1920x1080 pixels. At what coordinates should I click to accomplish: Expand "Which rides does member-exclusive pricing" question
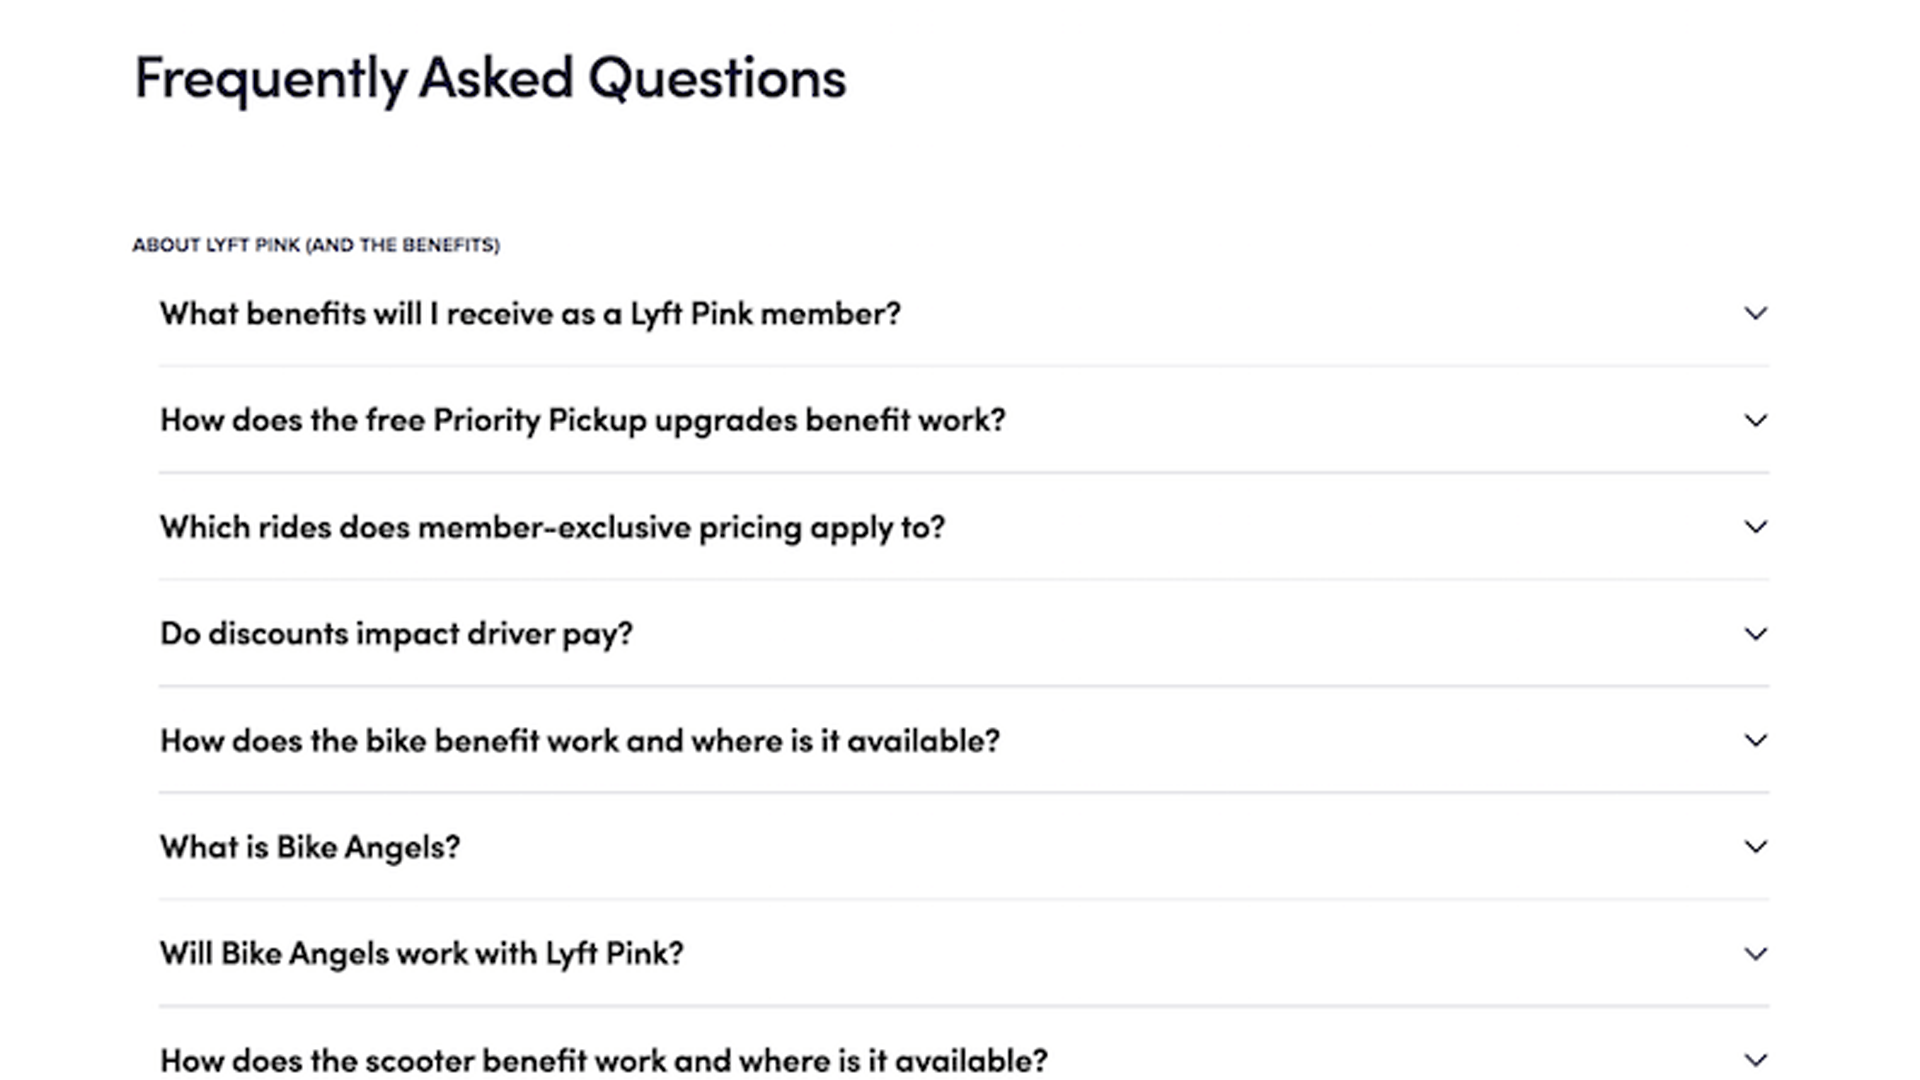pyautogui.click(x=552, y=527)
